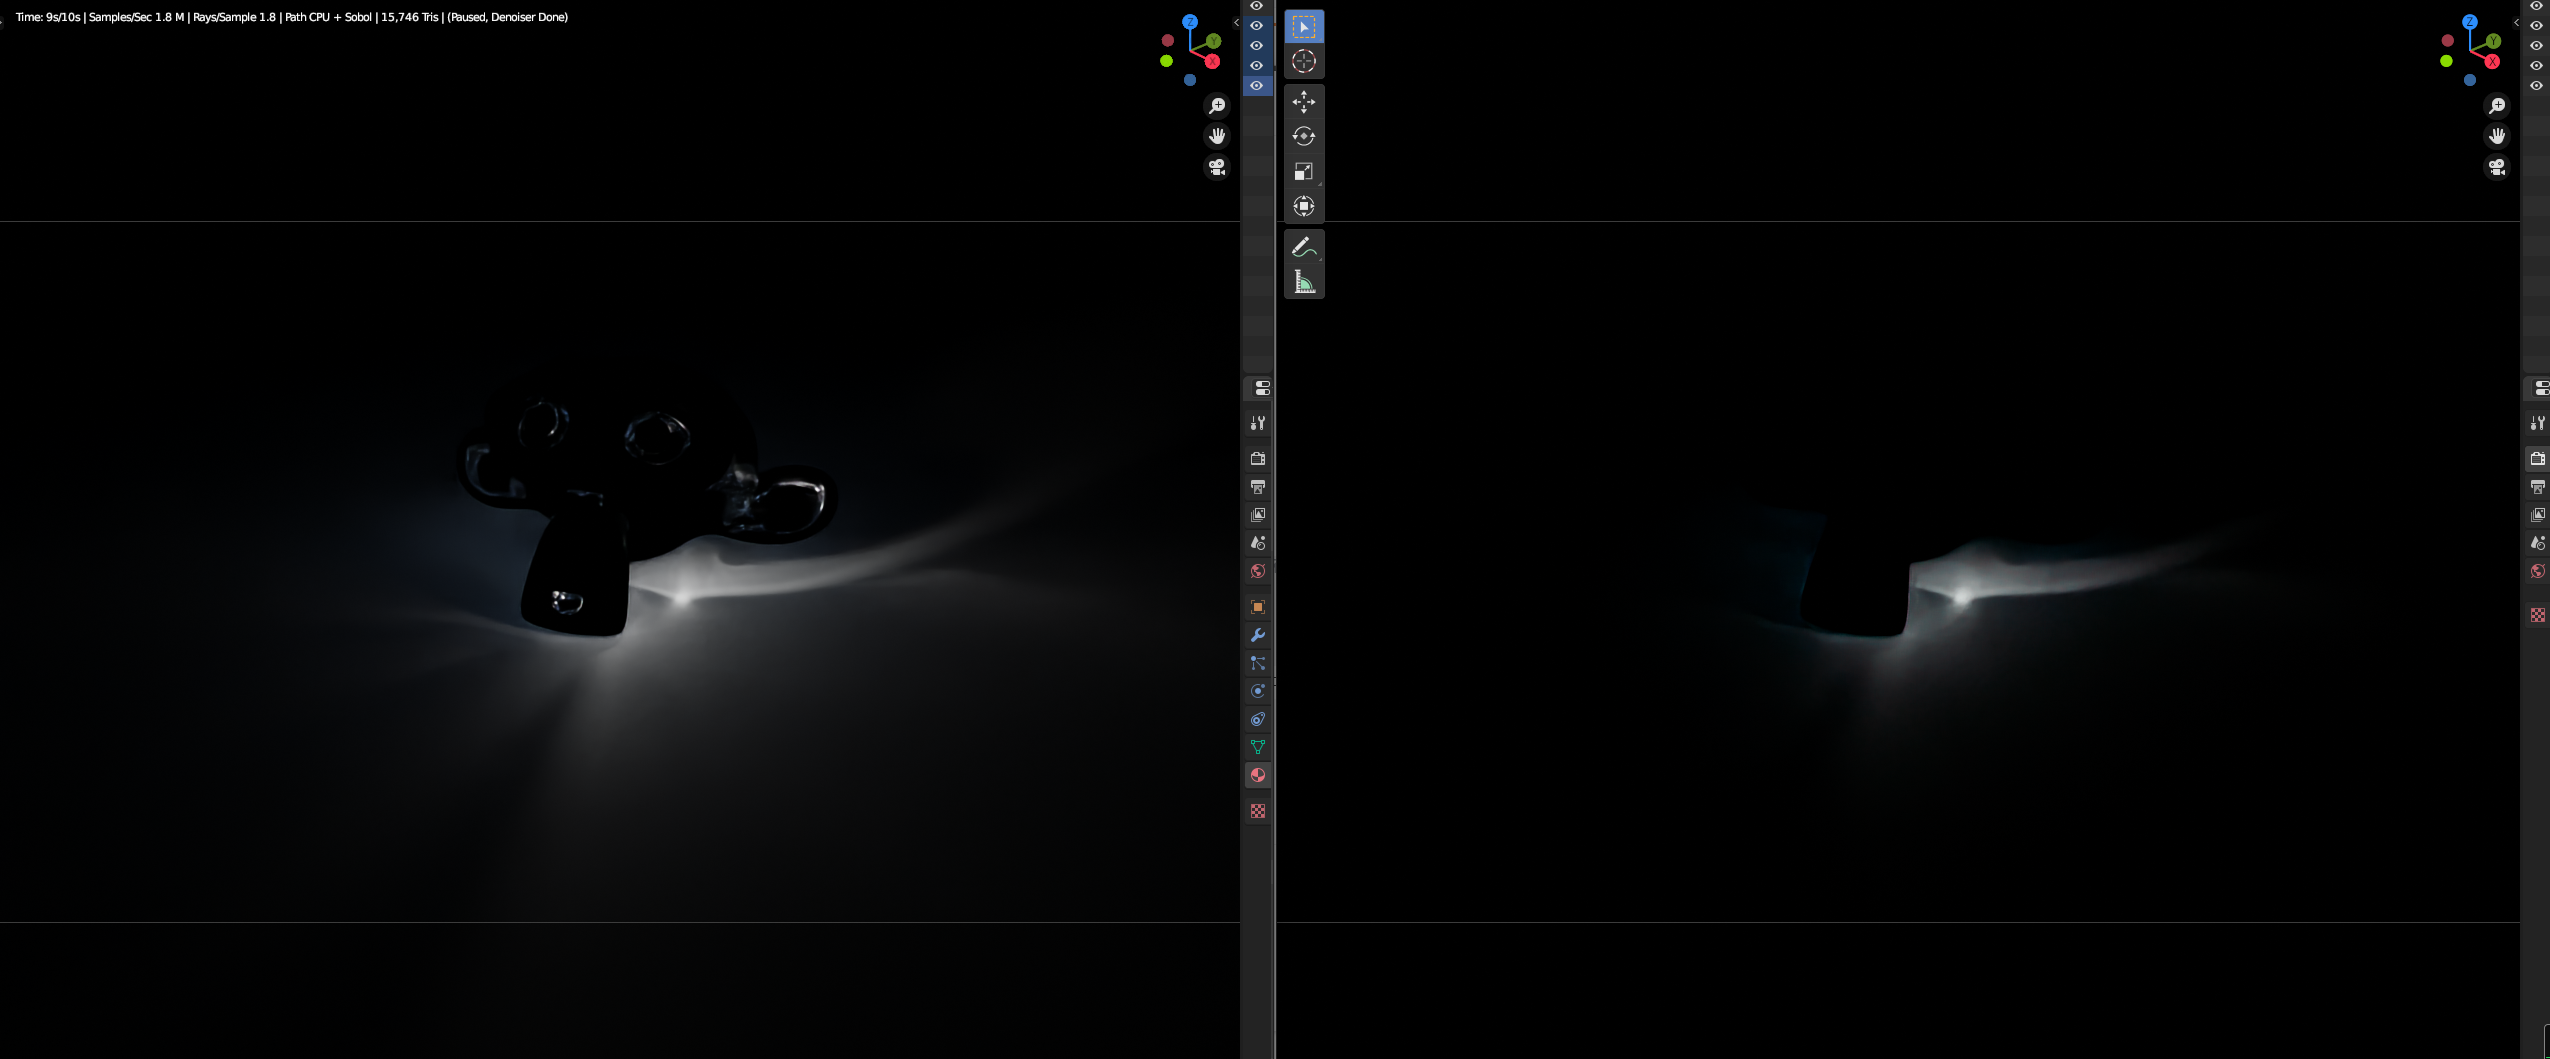
Task: Choose the Rotate tool
Action: tap(1303, 136)
